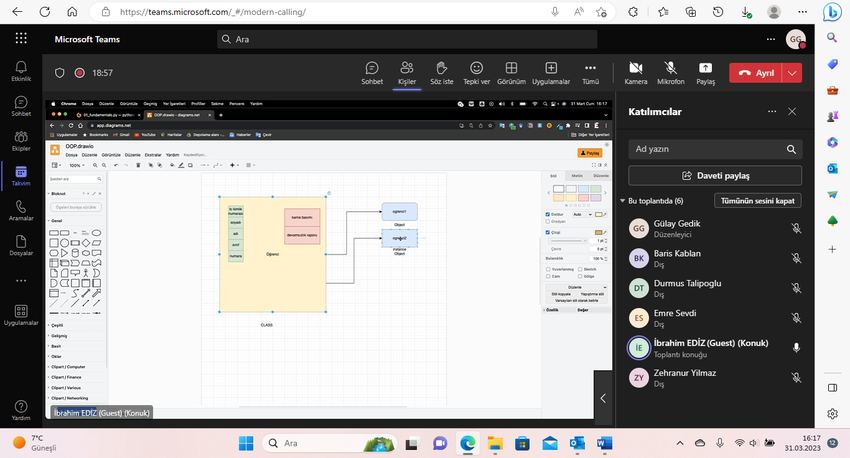This screenshot has width=850, height=458.
Task: Select participant Durmus Talipoglu
Action: [x=715, y=288]
